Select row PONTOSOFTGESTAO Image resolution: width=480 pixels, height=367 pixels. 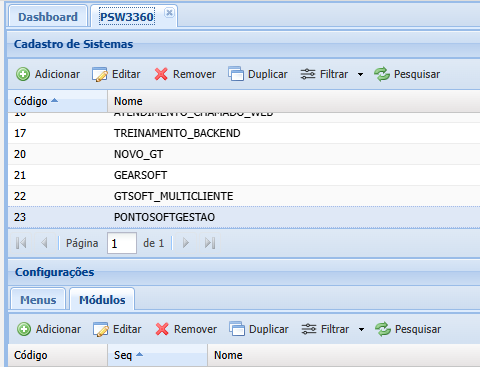point(244,217)
